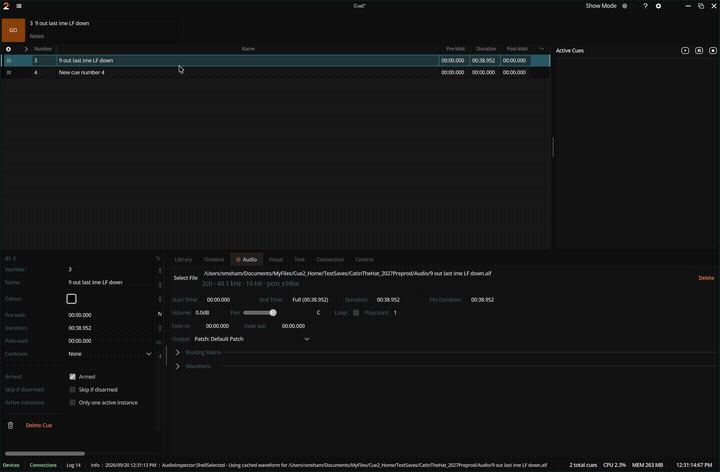This screenshot has height=472, width=720.
Task: Click the Select File button
Action: [186, 278]
